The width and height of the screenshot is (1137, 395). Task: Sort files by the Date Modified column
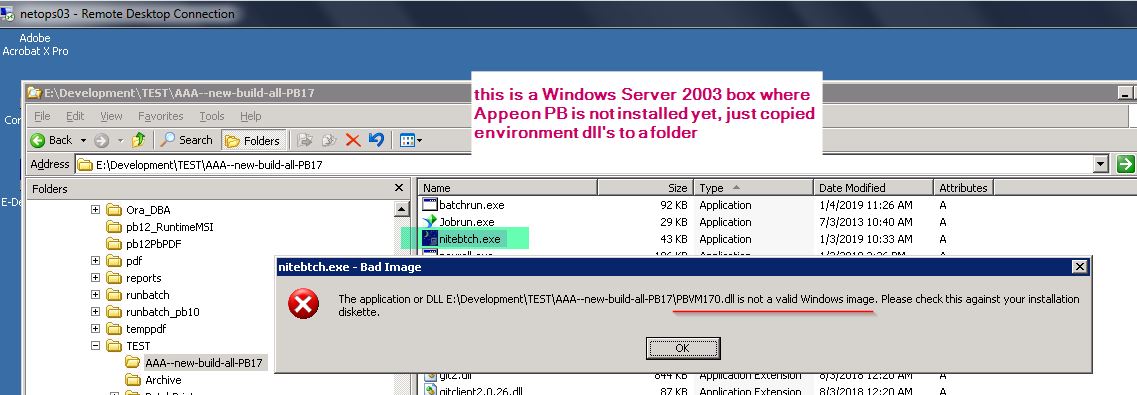tap(873, 188)
